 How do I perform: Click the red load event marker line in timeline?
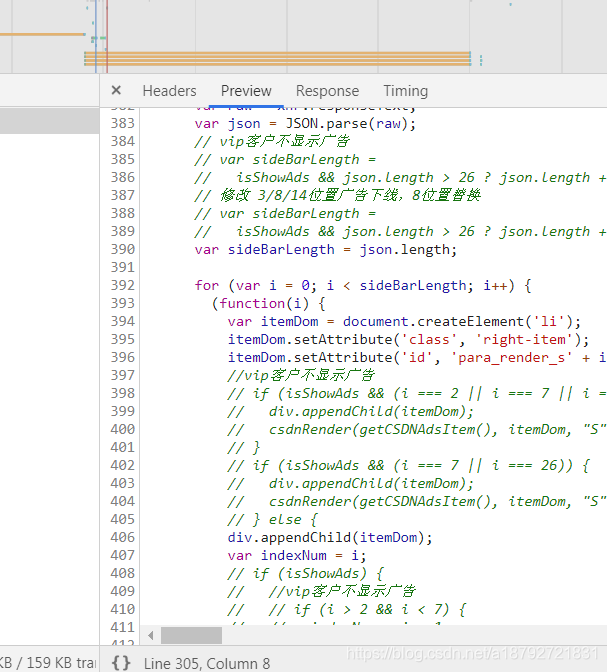pos(107,36)
